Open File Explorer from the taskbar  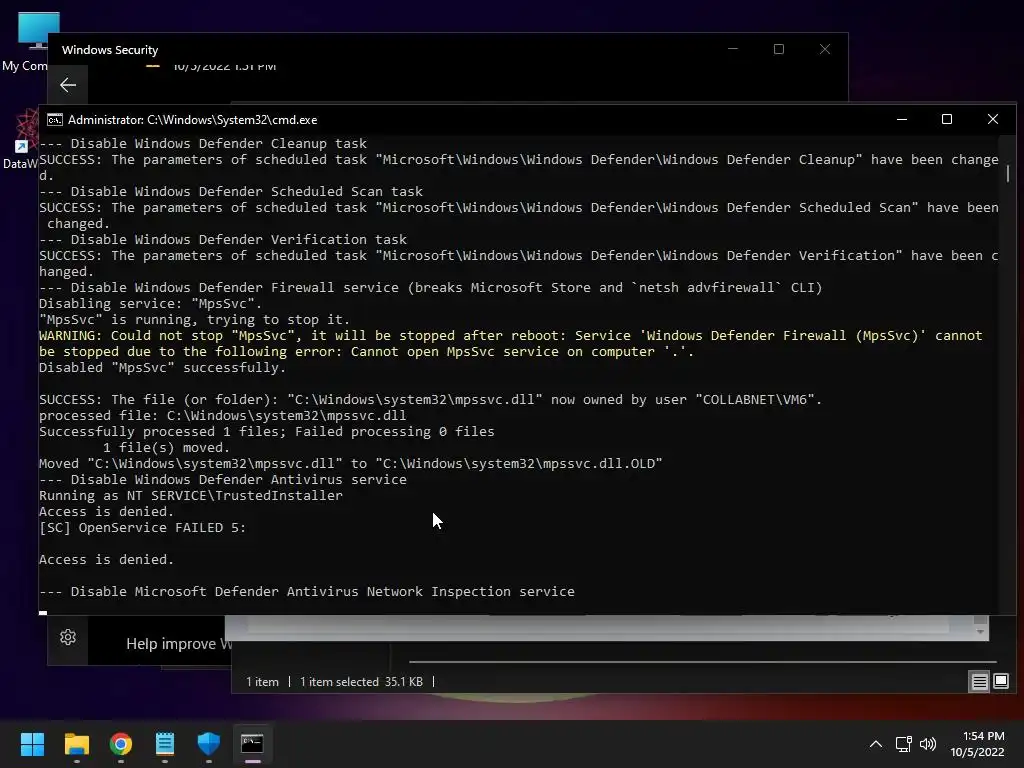(76, 744)
